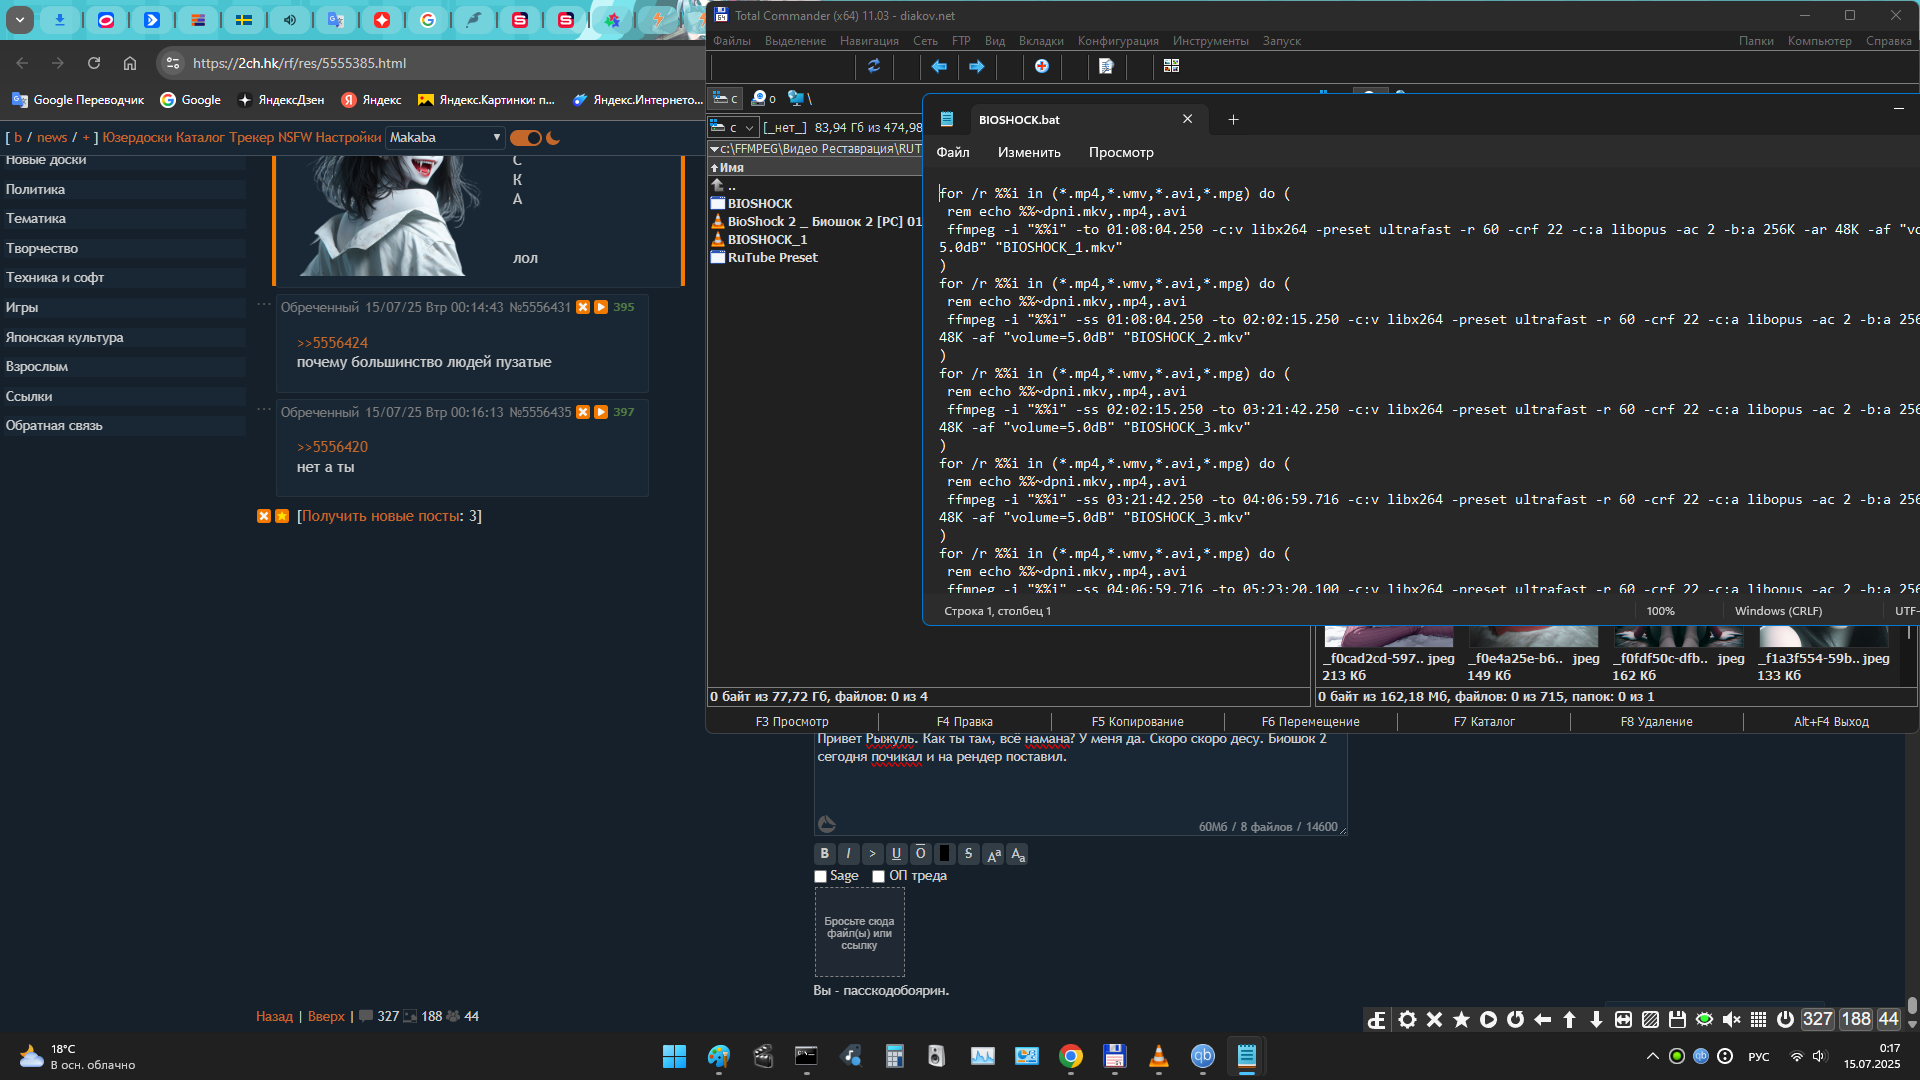Open the Makaba style dropdown

[445, 138]
